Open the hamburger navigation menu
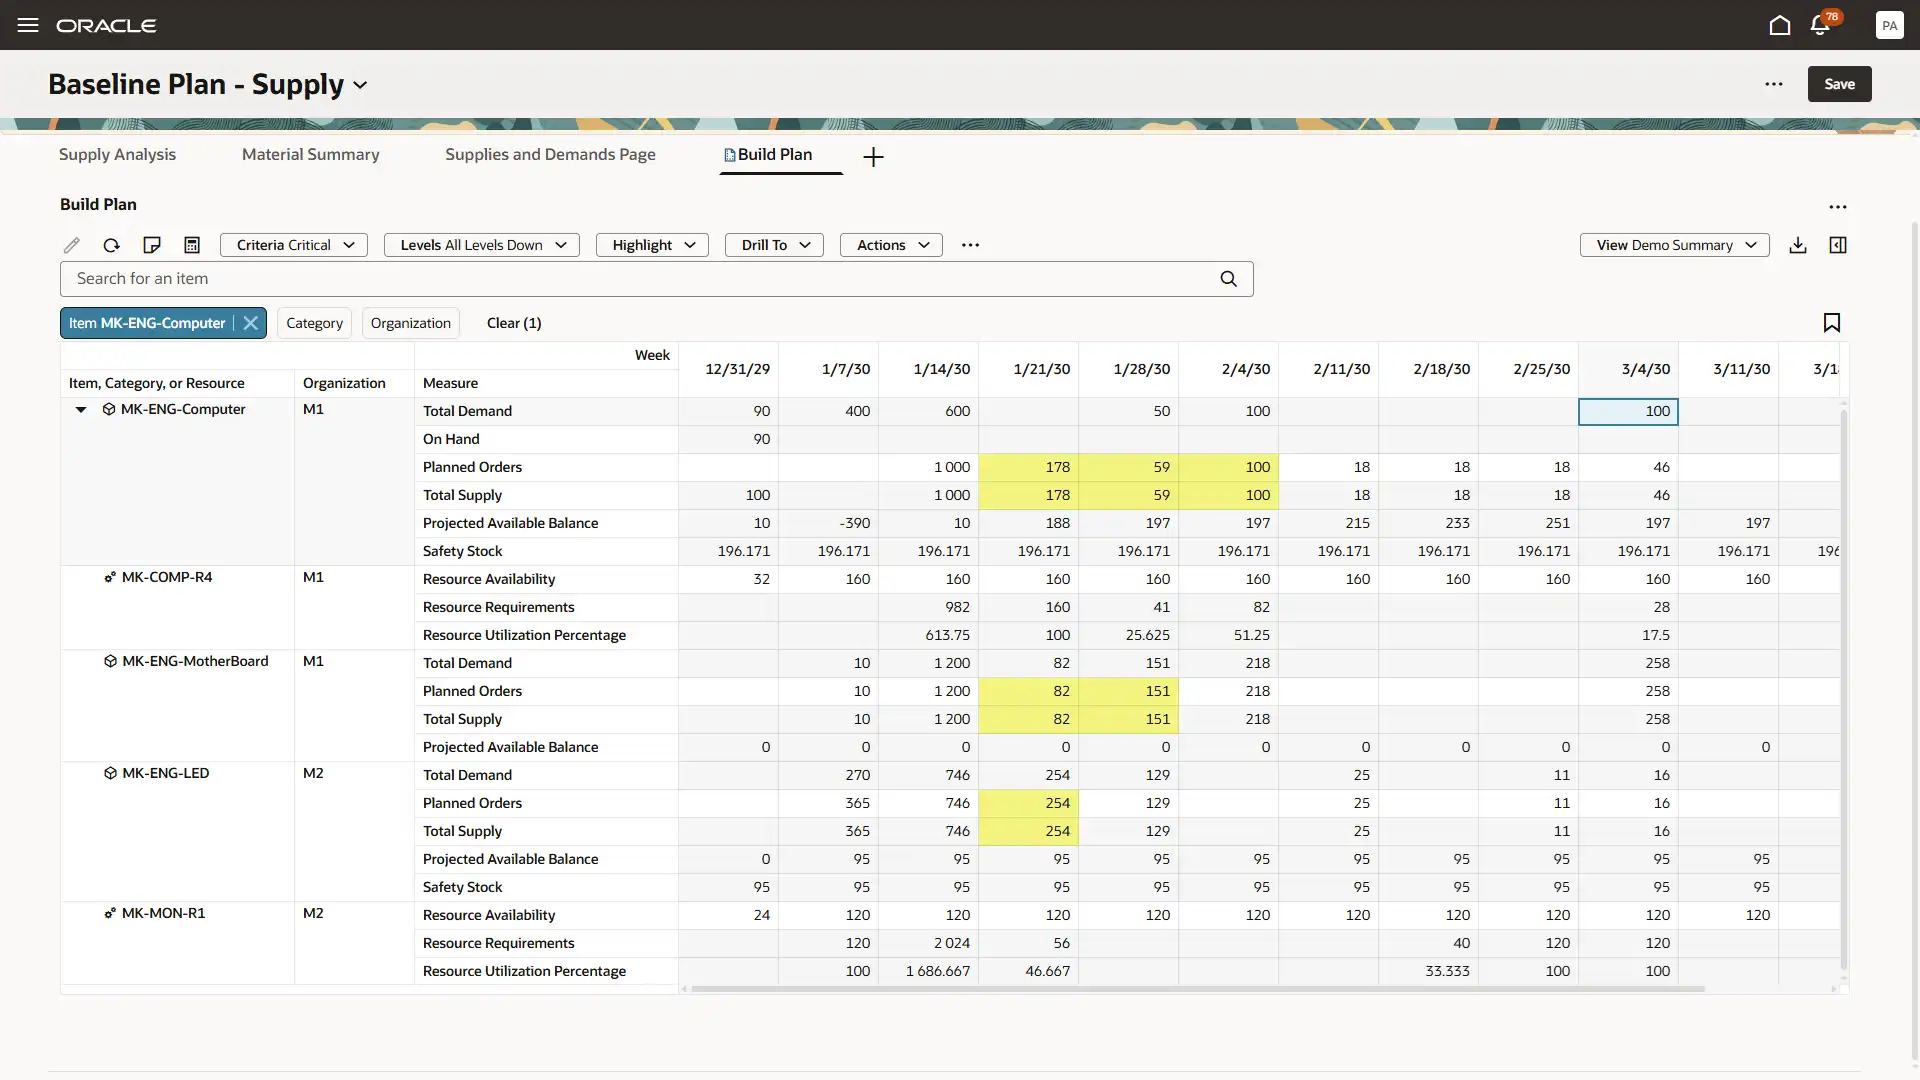1920x1080 pixels. pyautogui.click(x=28, y=25)
